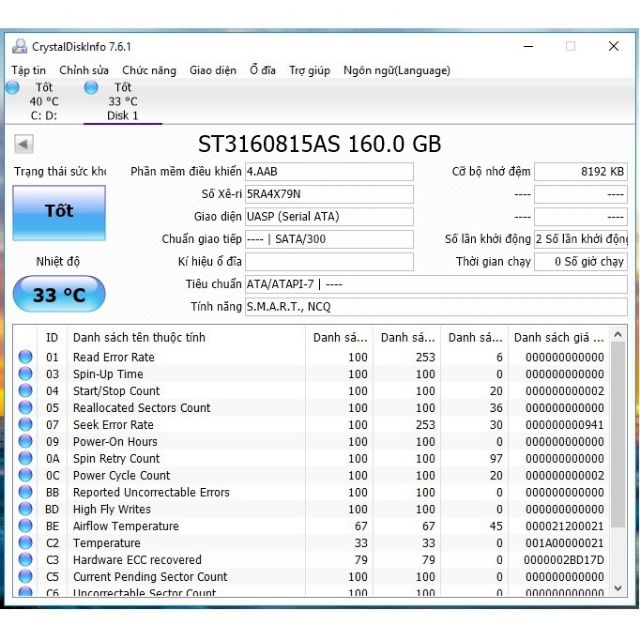
Task: Open the Ngôn ngữ(Language) menu
Action: click(397, 71)
